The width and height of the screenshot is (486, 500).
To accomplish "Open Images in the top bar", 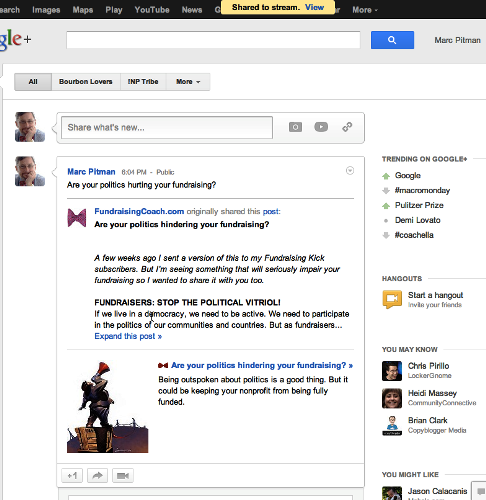I will [x=46, y=10].
